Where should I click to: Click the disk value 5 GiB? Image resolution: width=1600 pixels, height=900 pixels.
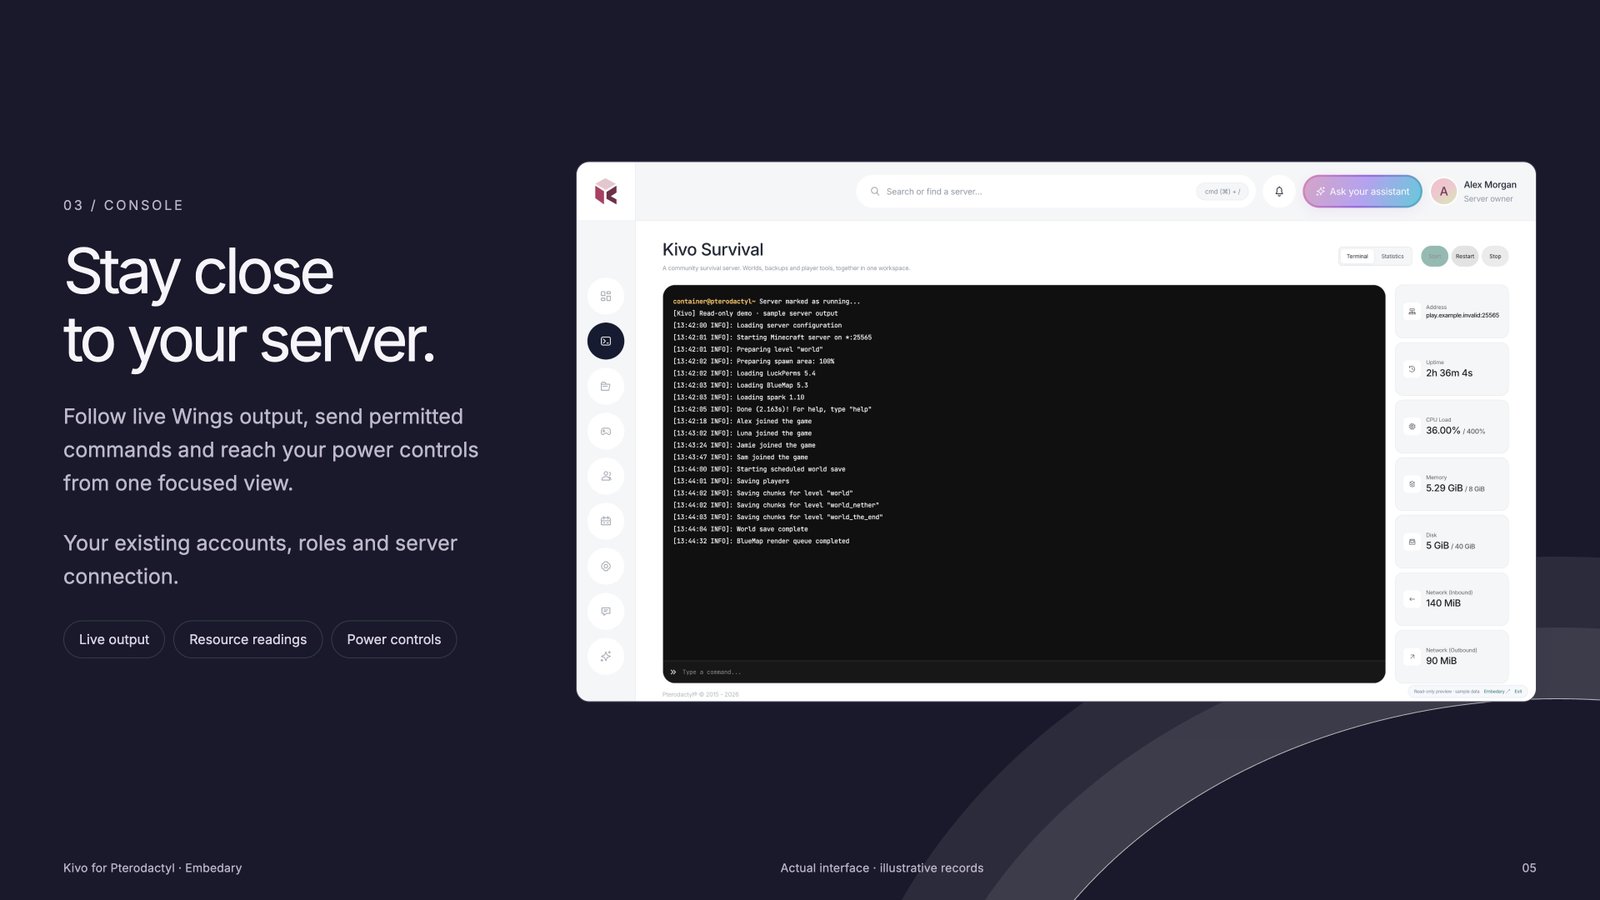[x=1437, y=546]
